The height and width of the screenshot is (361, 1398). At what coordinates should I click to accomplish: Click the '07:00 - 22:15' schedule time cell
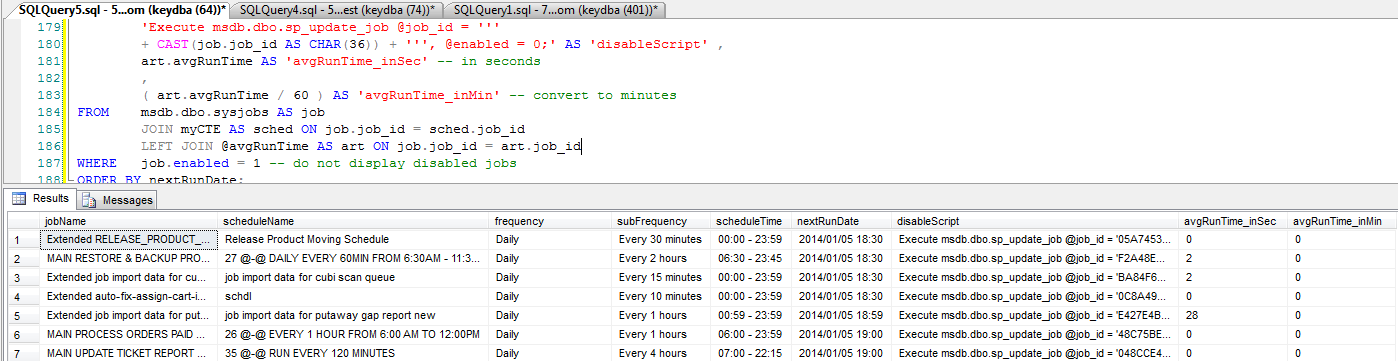751,353
